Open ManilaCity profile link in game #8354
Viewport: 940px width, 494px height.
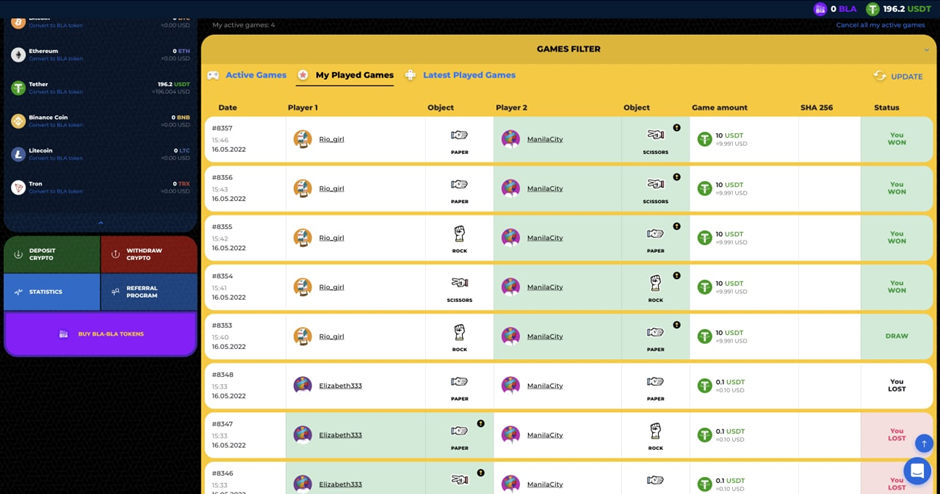pos(545,287)
